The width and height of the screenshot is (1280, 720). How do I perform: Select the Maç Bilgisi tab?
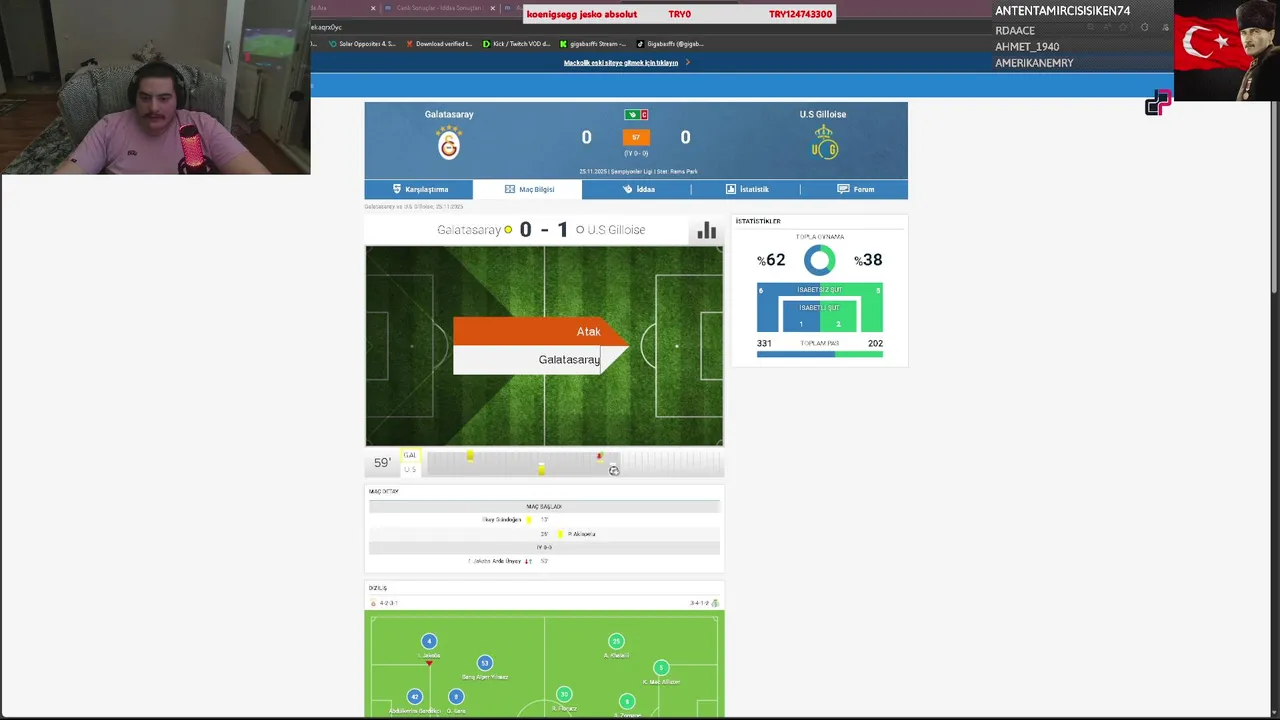click(528, 189)
